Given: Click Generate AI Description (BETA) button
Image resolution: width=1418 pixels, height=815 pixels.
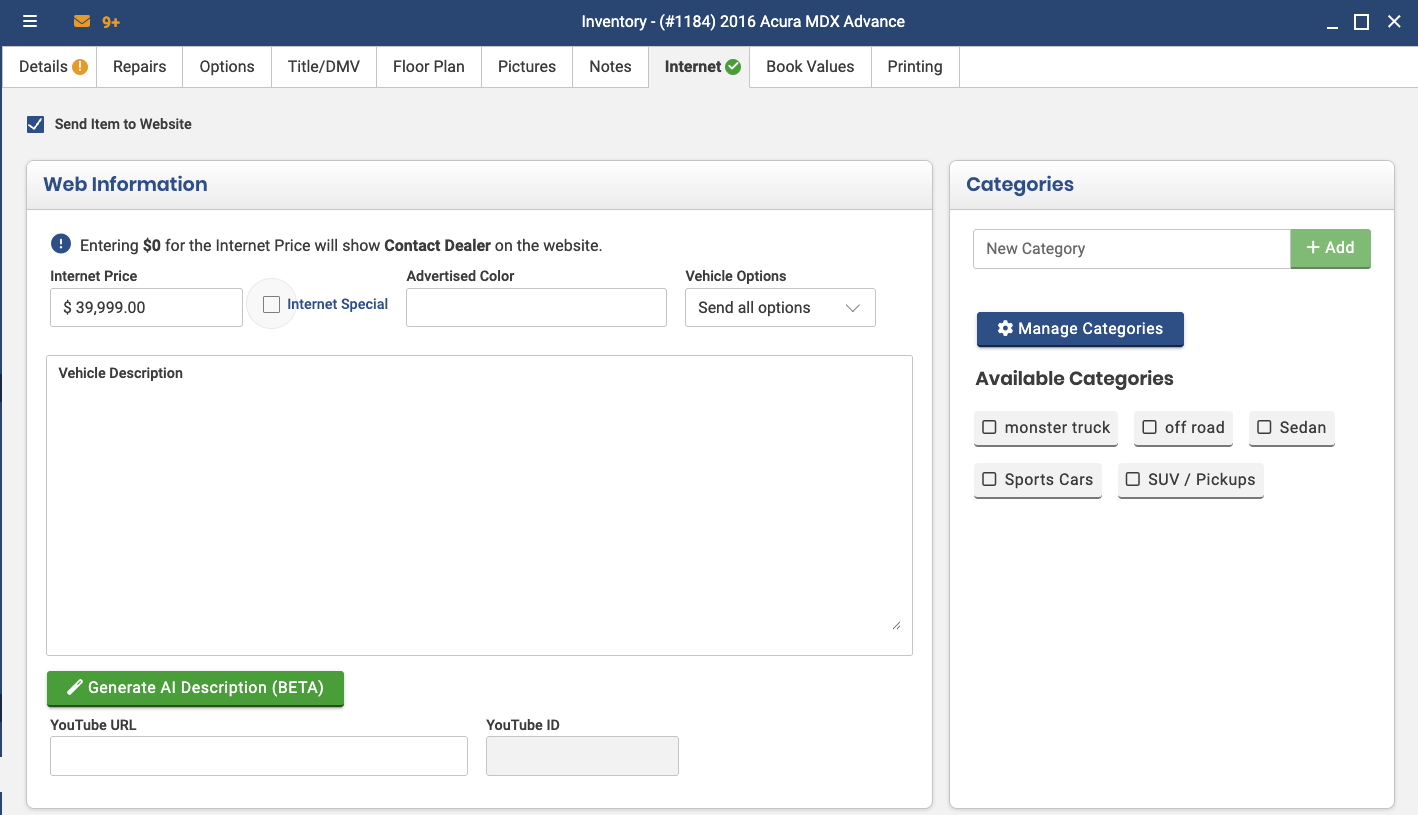Looking at the screenshot, I should tap(195, 688).
